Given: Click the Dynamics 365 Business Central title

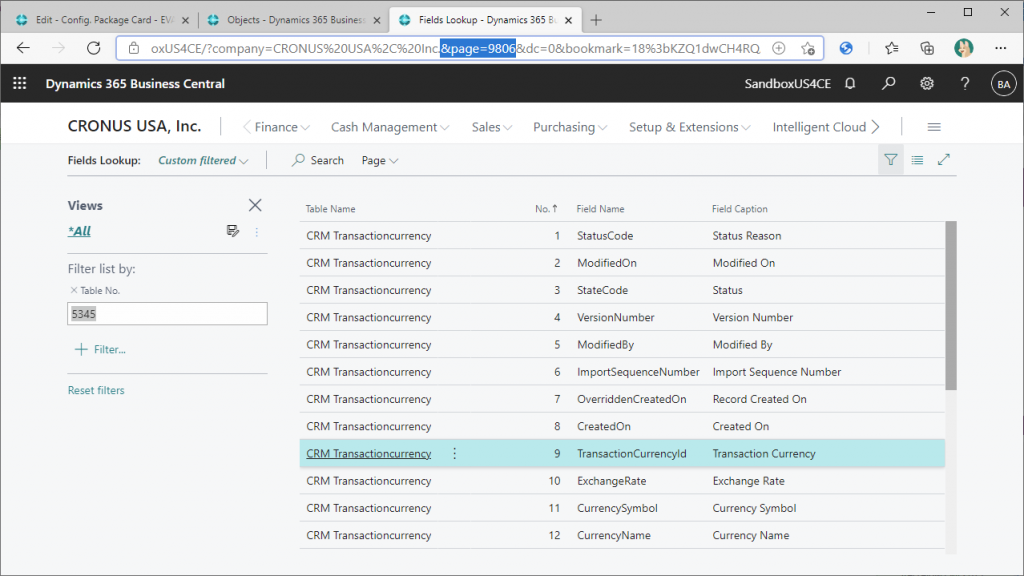Looking at the screenshot, I should point(135,84).
